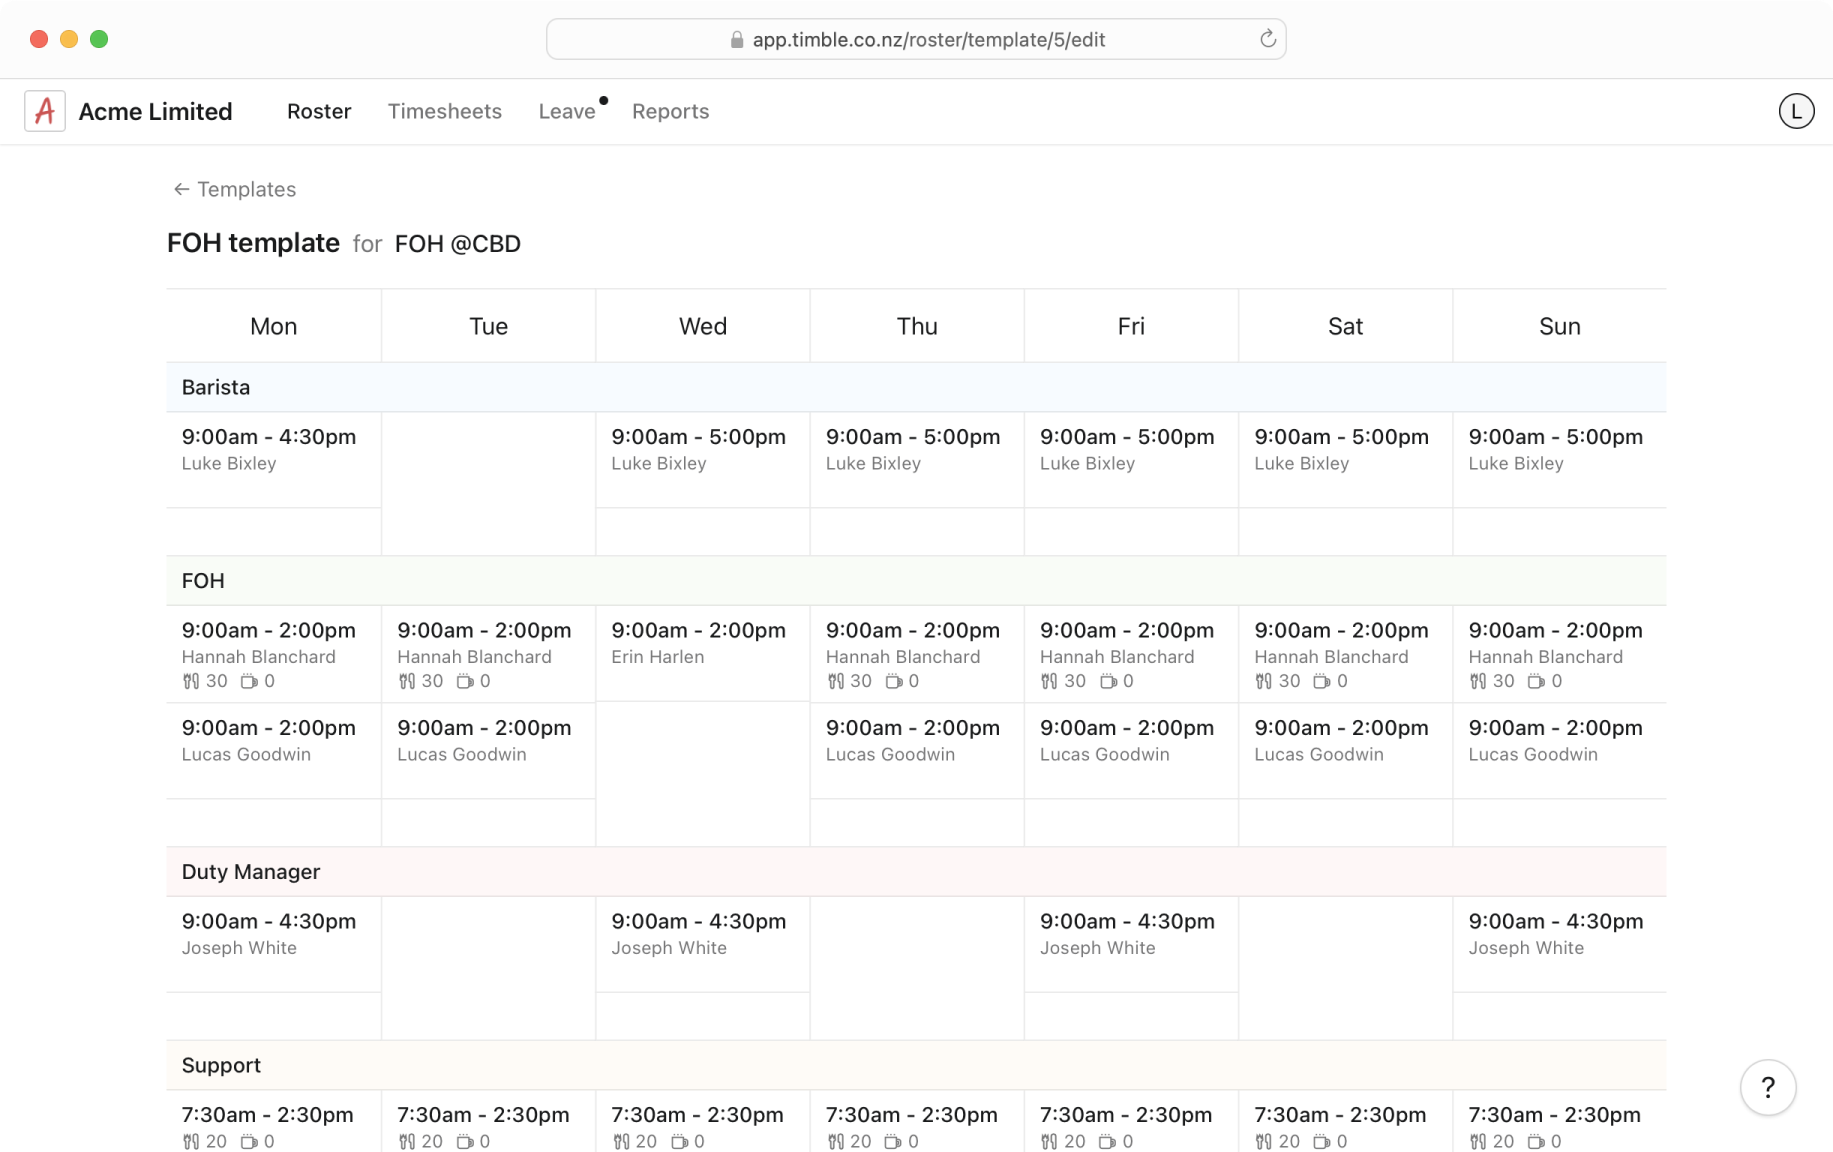This screenshot has width=1833, height=1152.
Task: Switch to the Timesheets tab
Action: click(444, 111)
